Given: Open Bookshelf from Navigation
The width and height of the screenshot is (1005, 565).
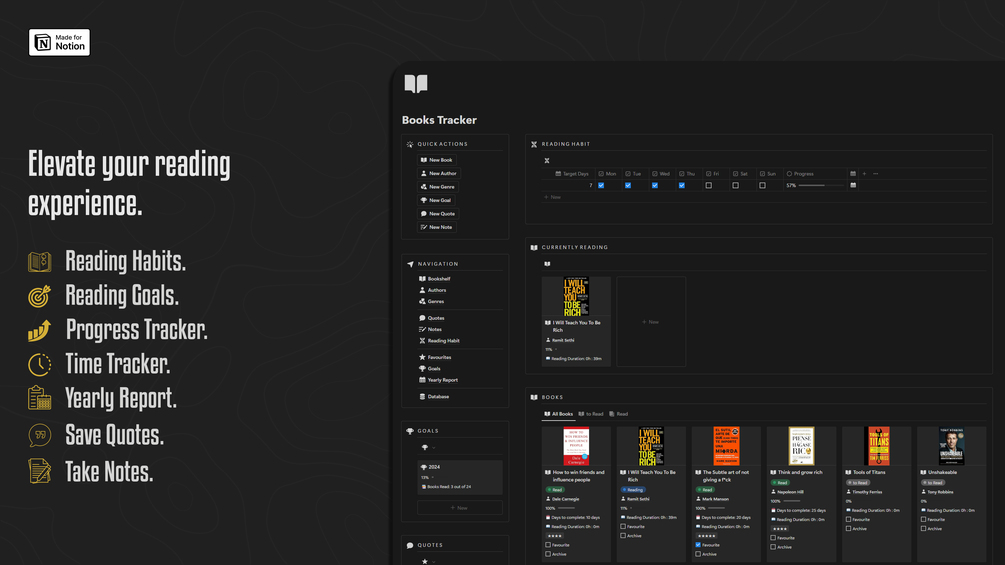Looking at the screenshot, I should pos(435,279).
